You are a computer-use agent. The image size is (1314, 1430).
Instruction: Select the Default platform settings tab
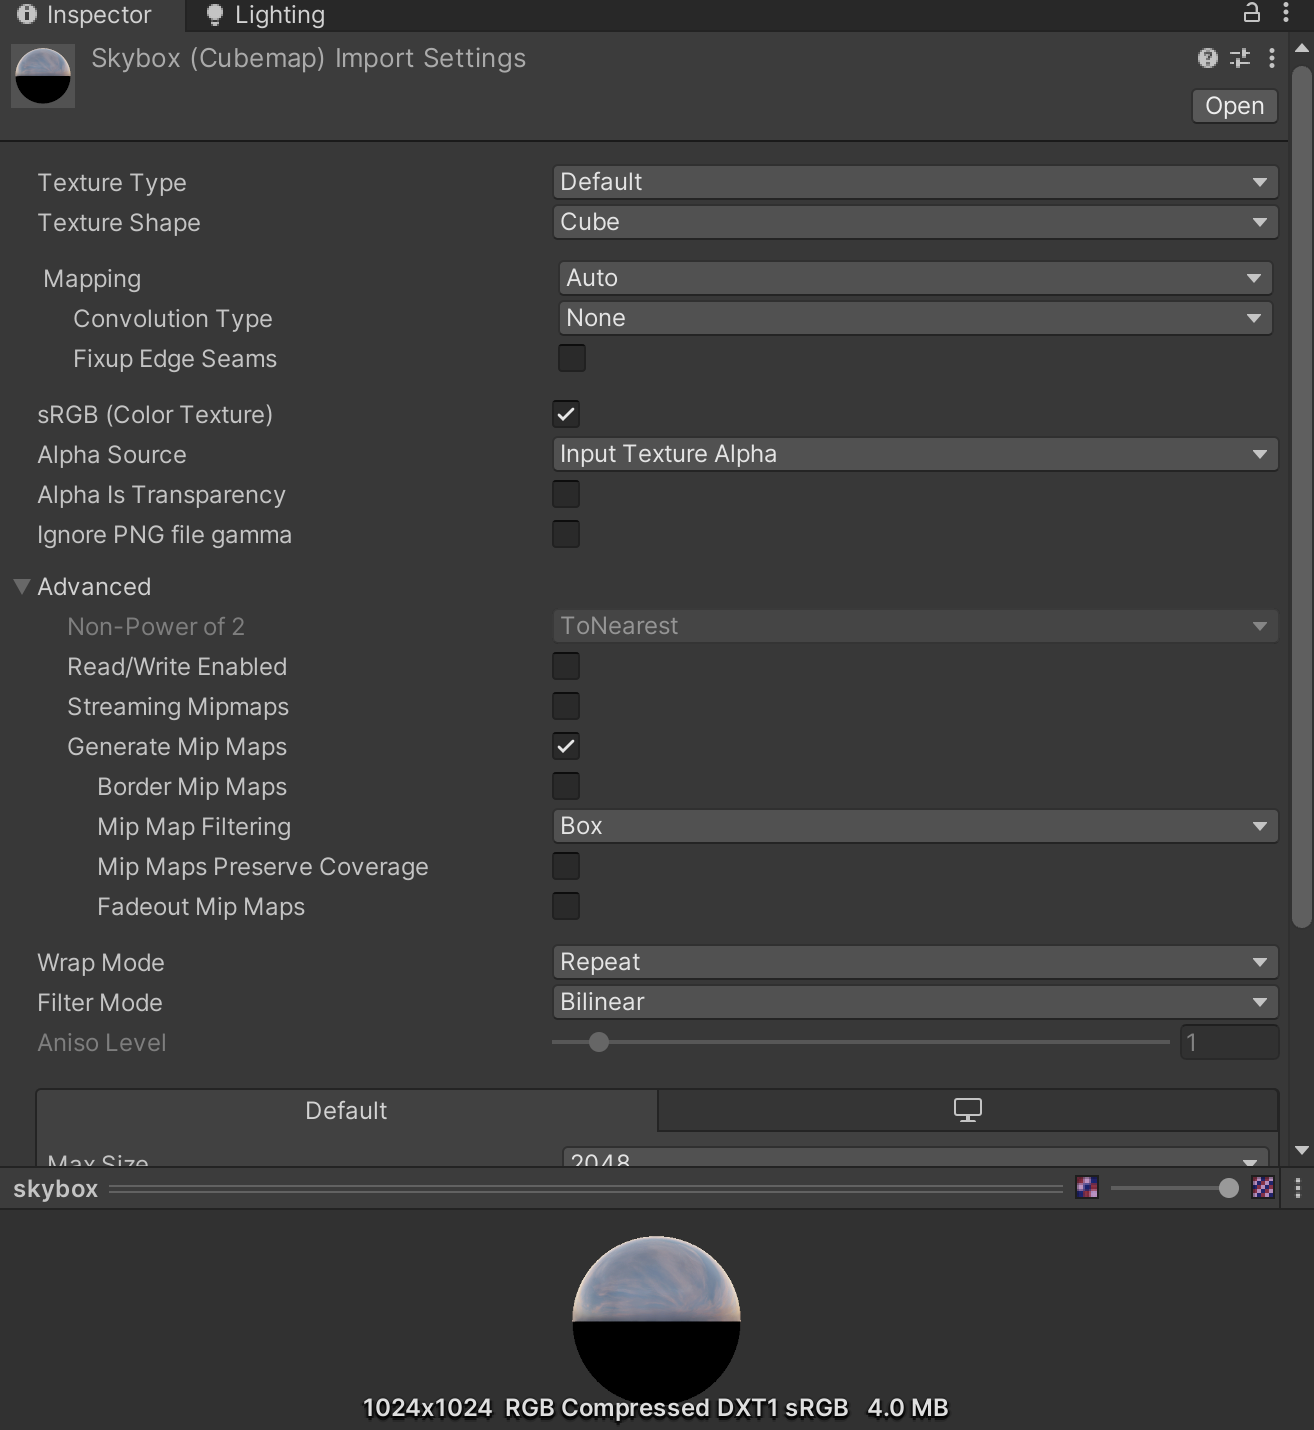tap(346, 1110)
